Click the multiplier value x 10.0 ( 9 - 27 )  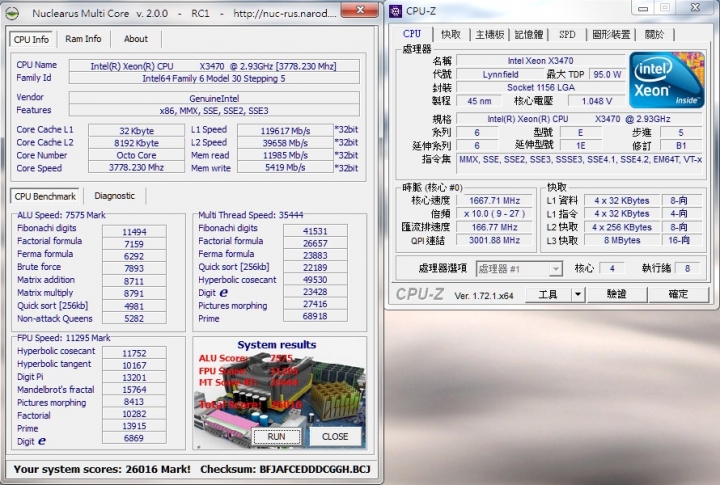[495, 214]
